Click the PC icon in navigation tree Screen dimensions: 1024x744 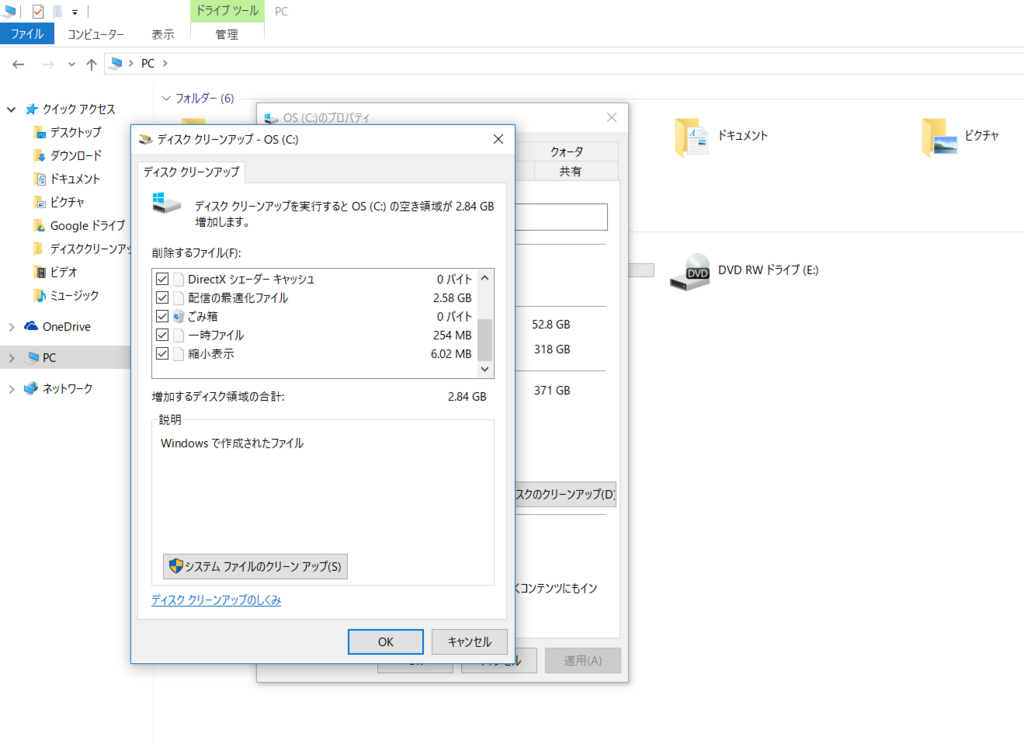[x=33, y=357]
